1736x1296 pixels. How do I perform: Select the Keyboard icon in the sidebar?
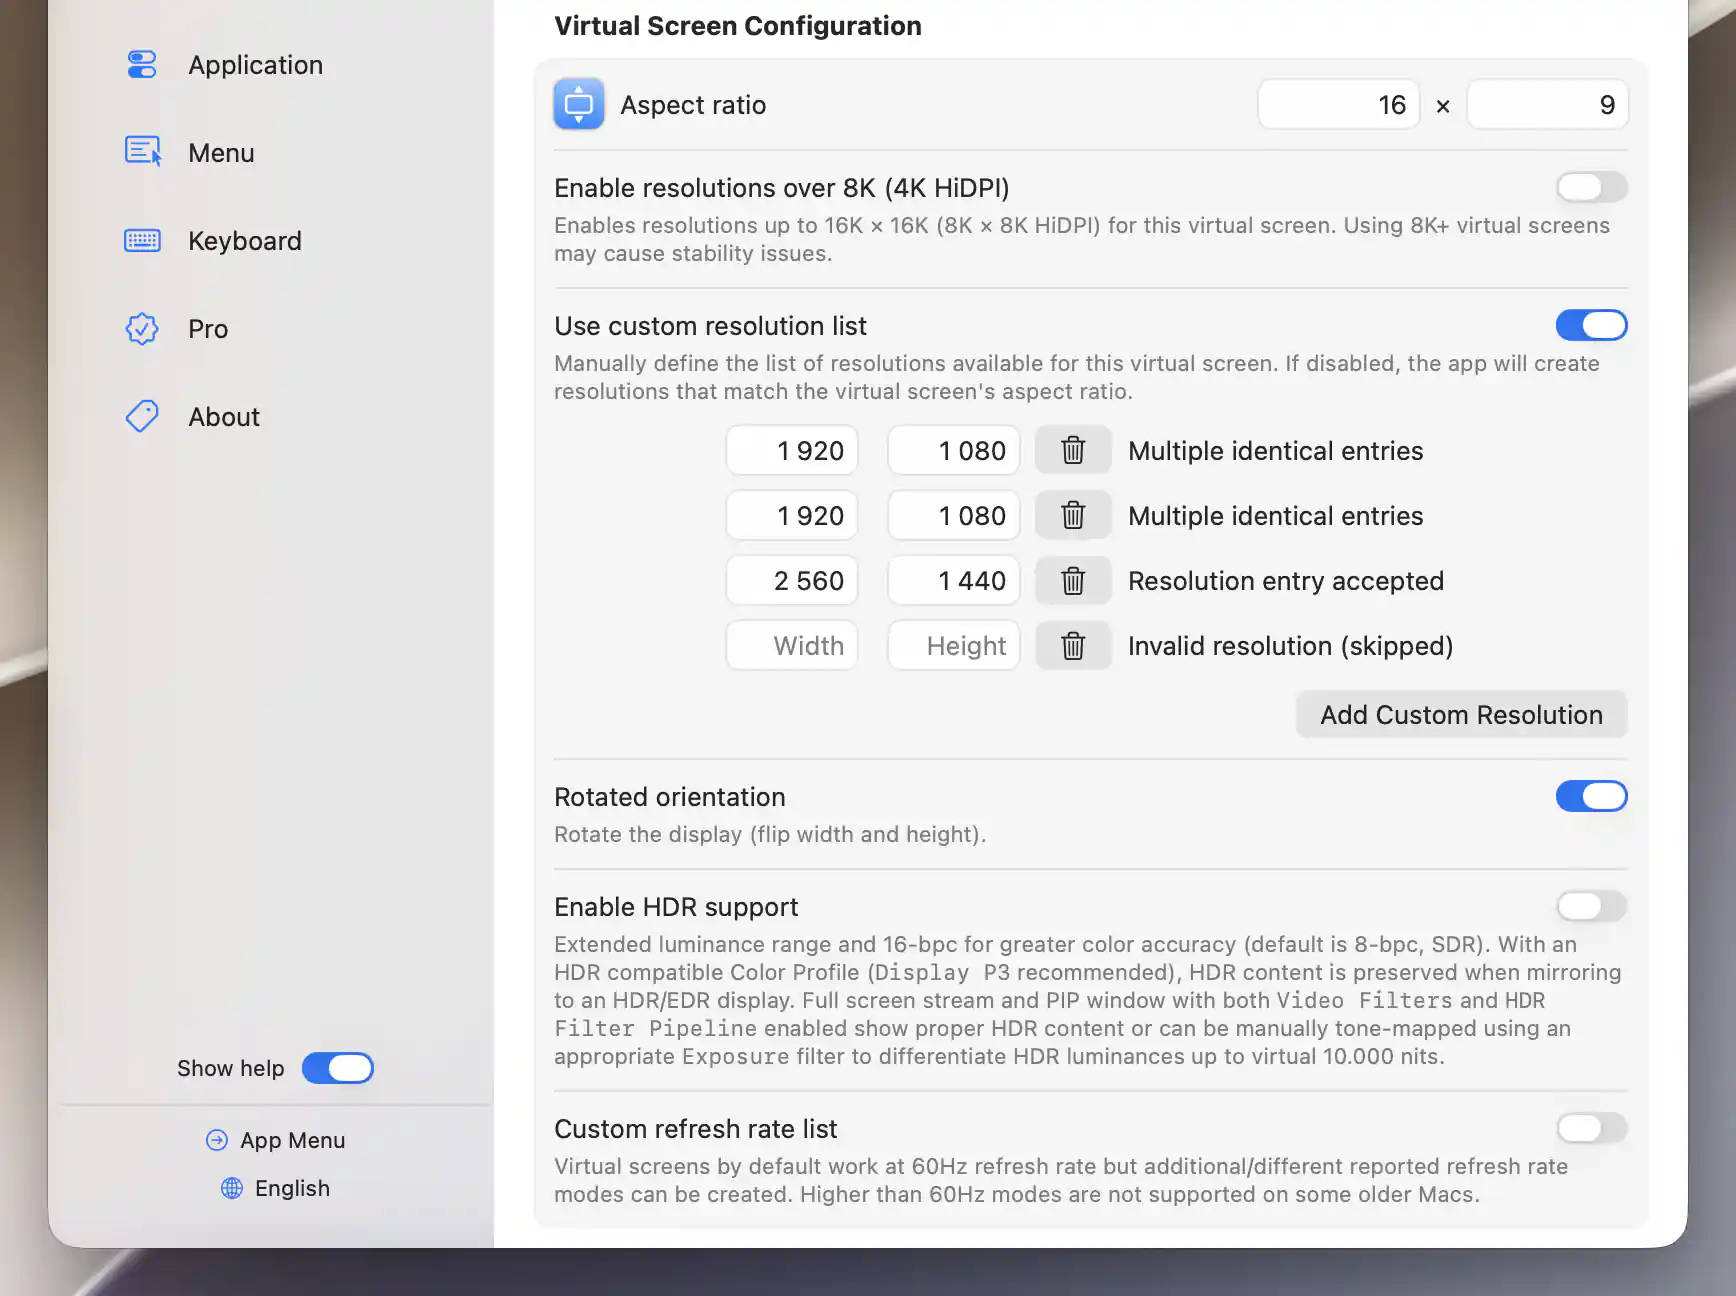(142, 241)
